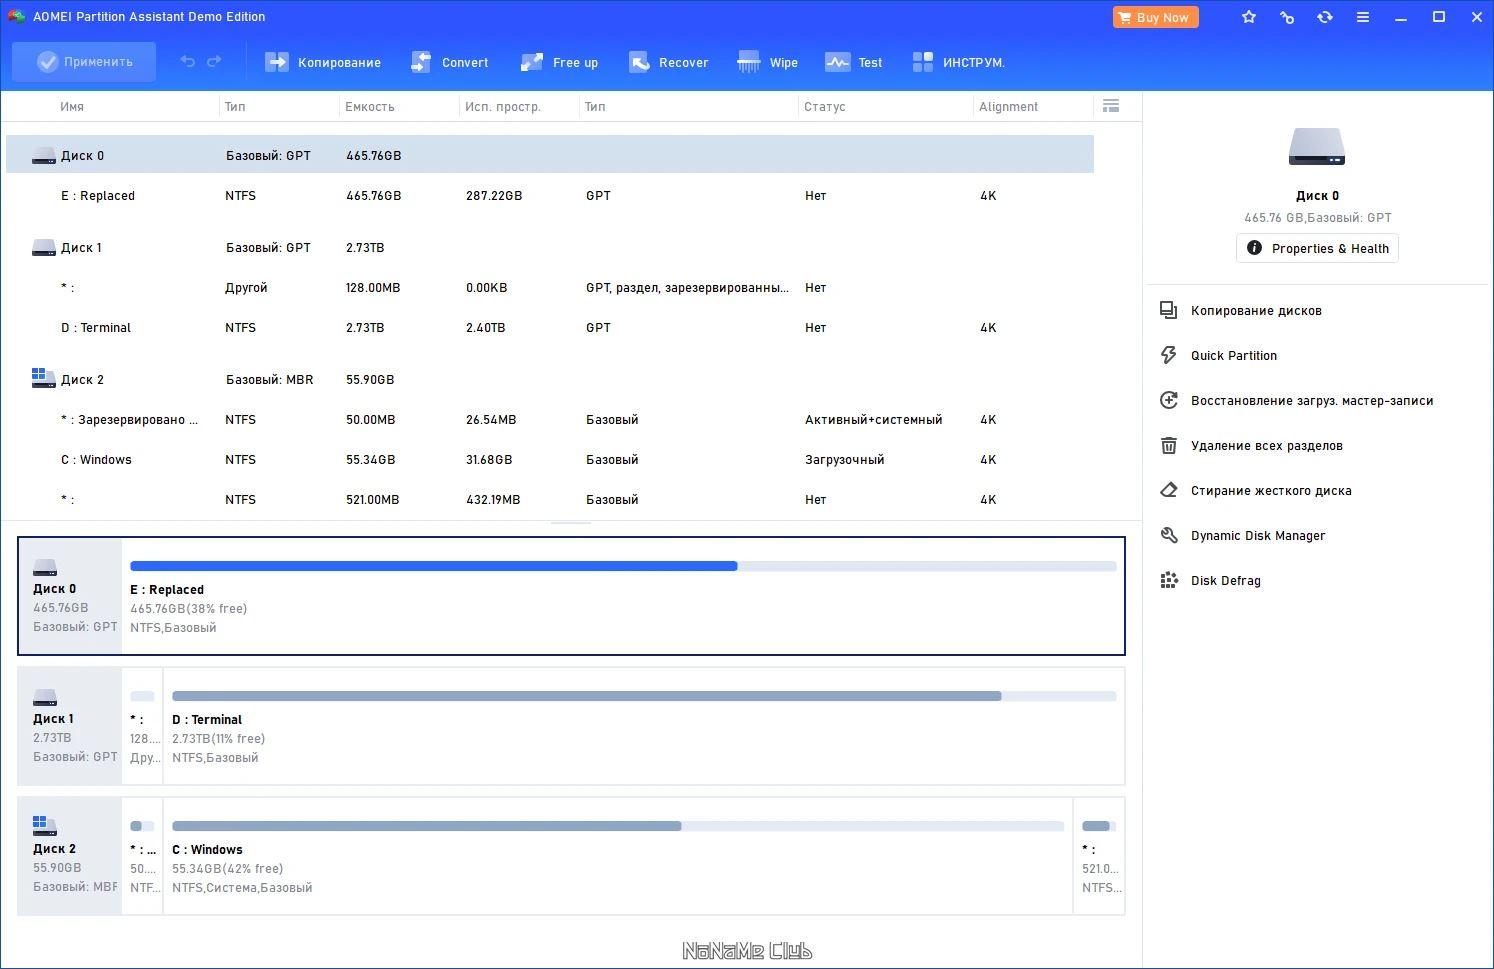Click the refresh icon in title bar

click(x=1324, y=17)
